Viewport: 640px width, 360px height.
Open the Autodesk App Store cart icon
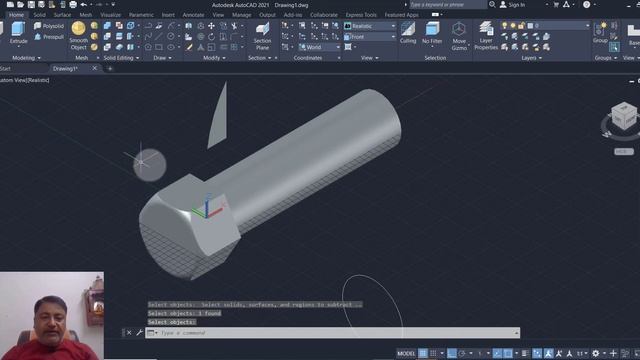coord(556,4)
